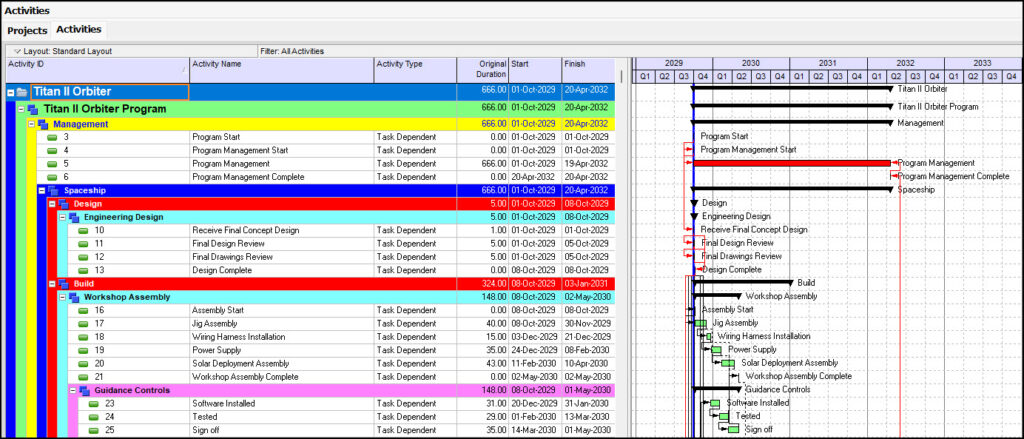Click the green activity icon for ID 21
The width and height of the screenshot is (1024, 439).
coord(84,377)
